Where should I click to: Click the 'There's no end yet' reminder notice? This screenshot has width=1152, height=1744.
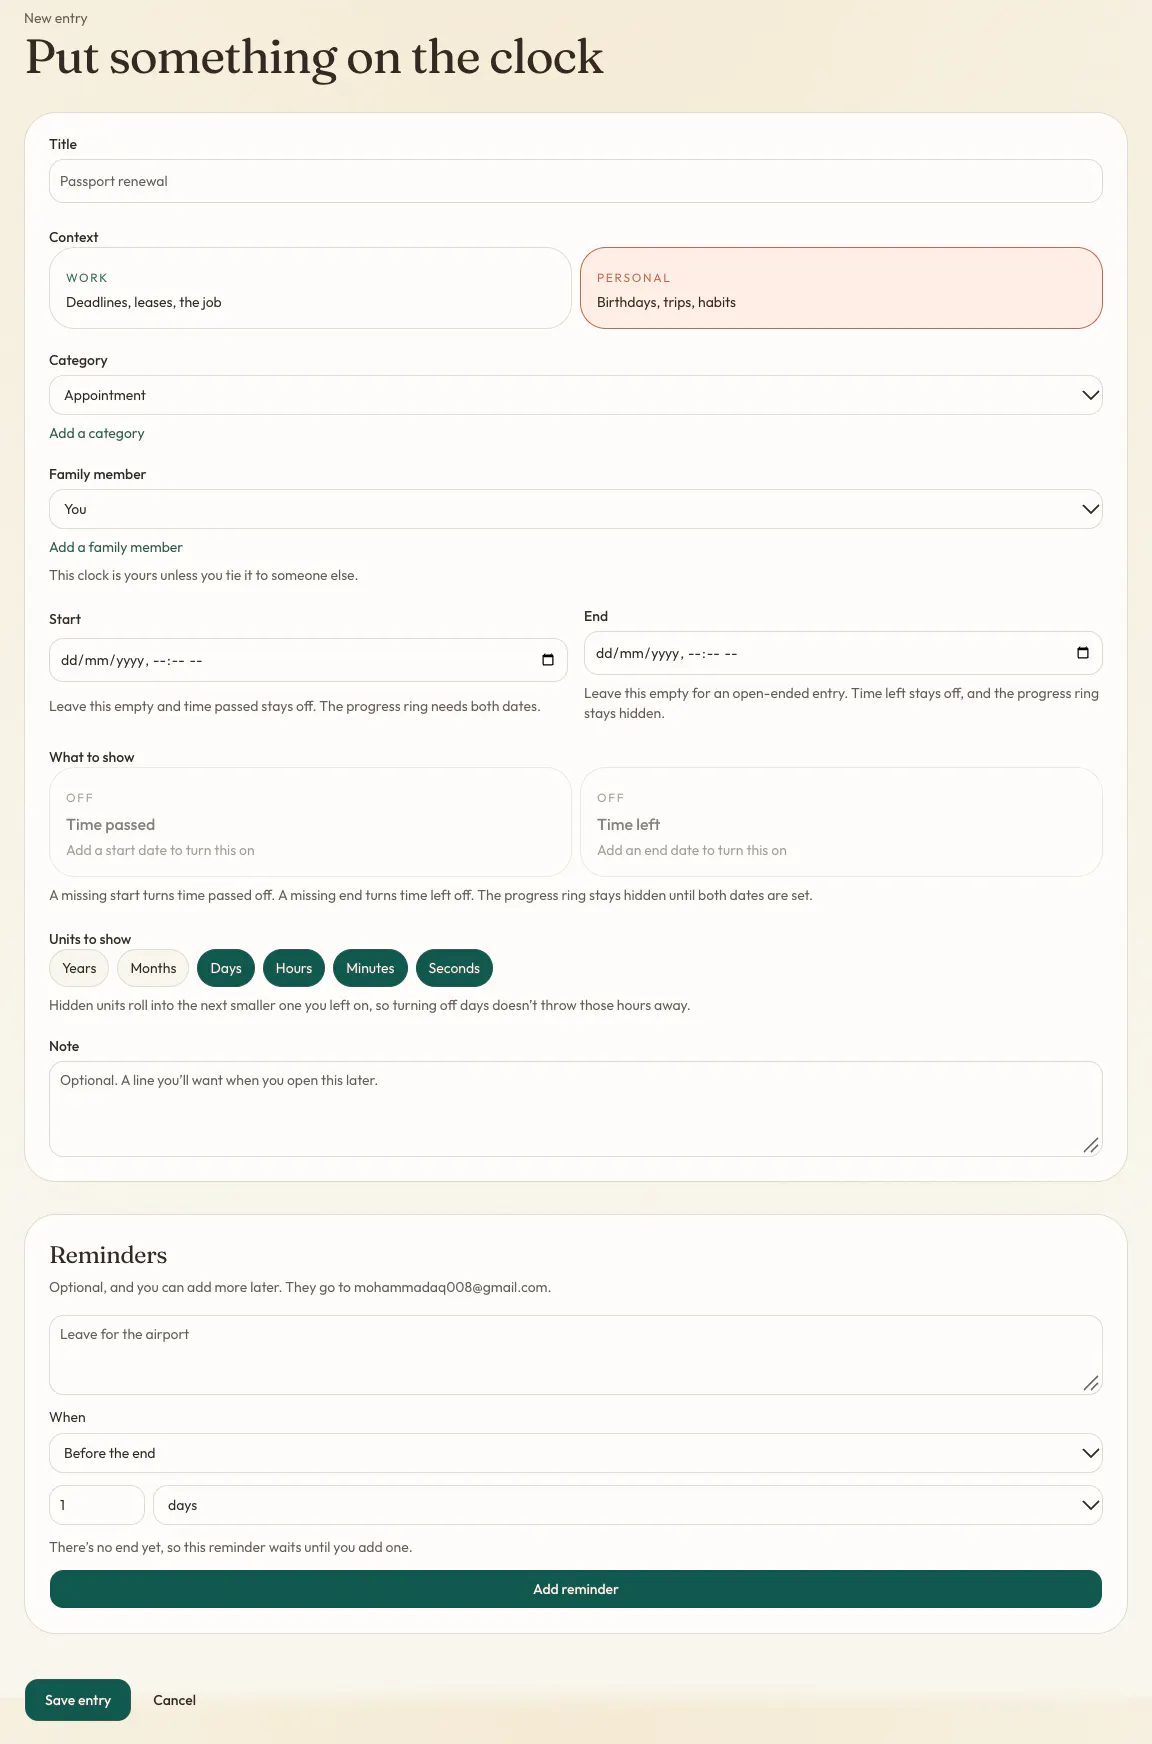pyautogui.click(x=230, y=1547)
